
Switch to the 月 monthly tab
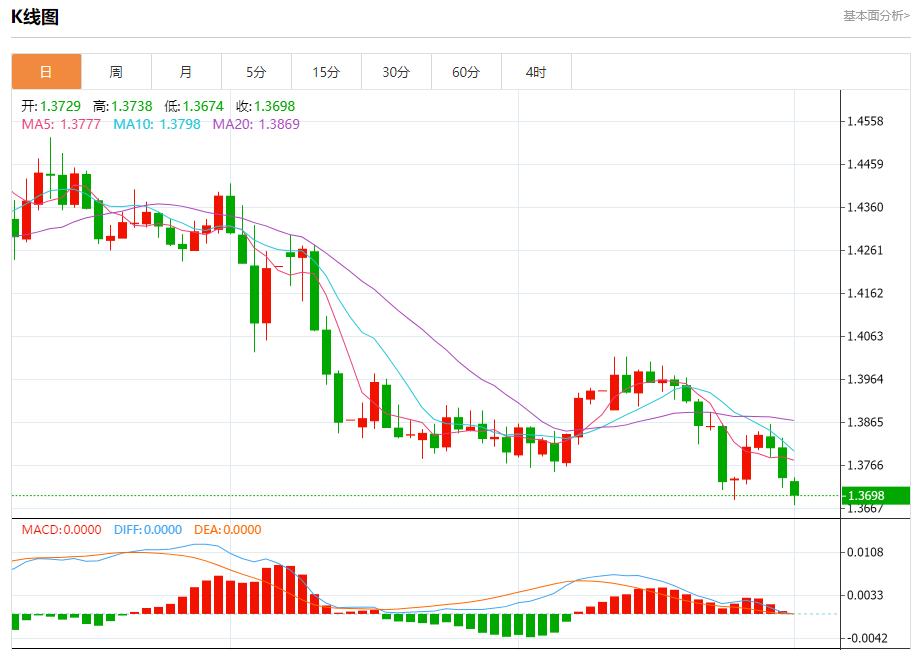click(186, 72)
